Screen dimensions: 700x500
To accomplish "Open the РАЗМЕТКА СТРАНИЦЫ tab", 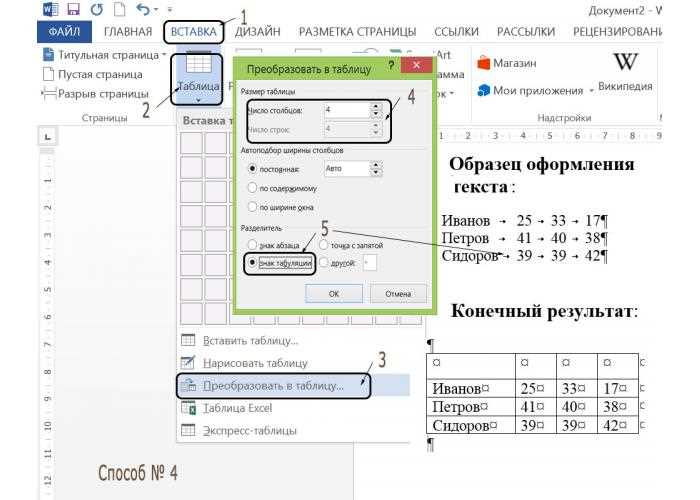I will point(357,32).
